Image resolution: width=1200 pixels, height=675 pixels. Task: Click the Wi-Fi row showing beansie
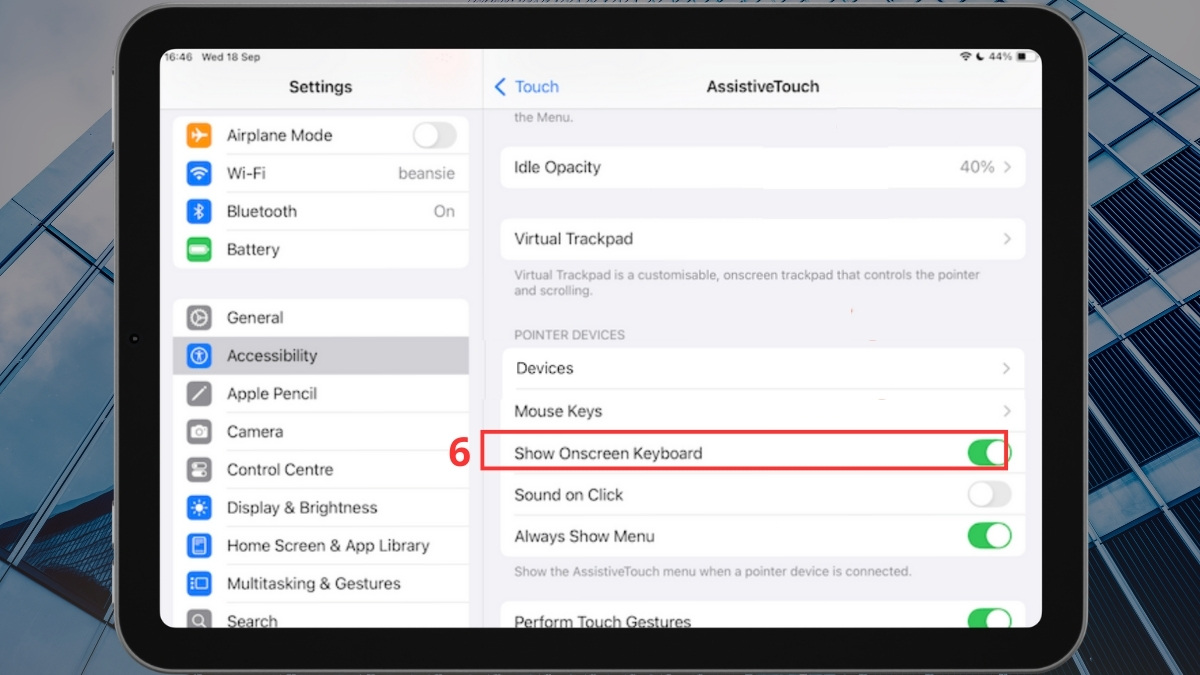point(320,173)
